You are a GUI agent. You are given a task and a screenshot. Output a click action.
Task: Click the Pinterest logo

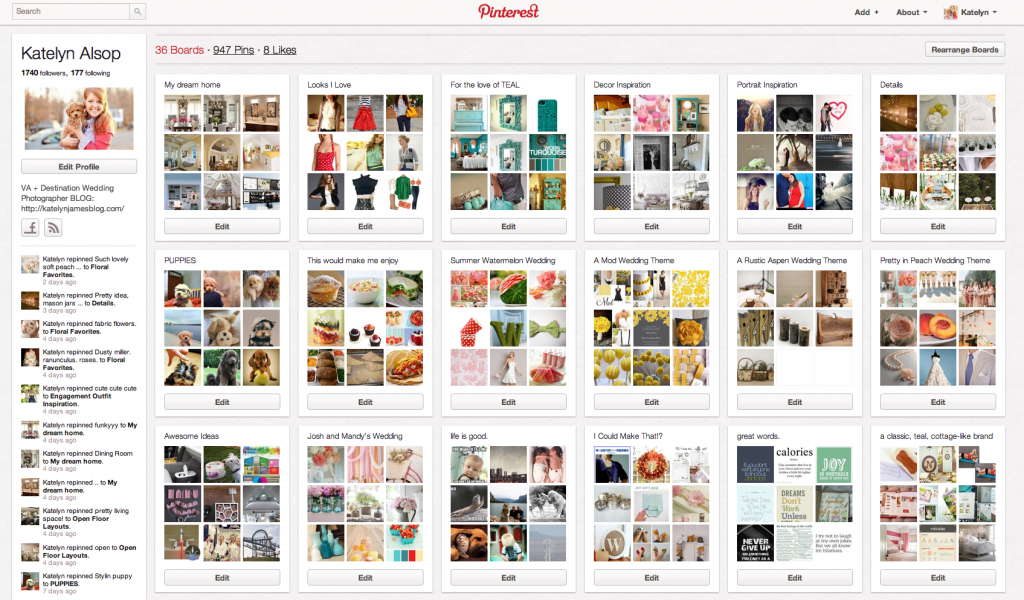click(508, 12)
